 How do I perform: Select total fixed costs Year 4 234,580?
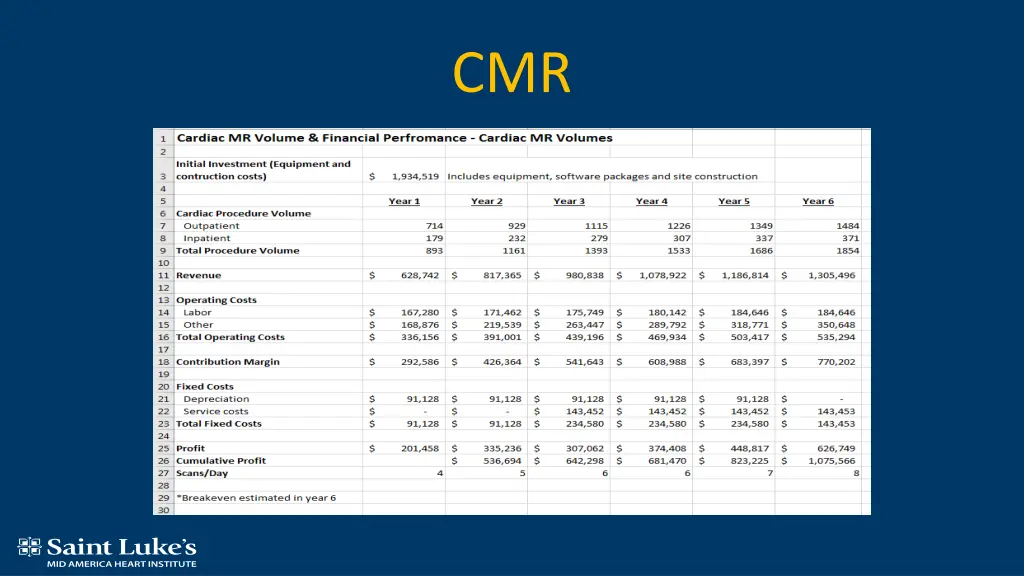(667, 424)
